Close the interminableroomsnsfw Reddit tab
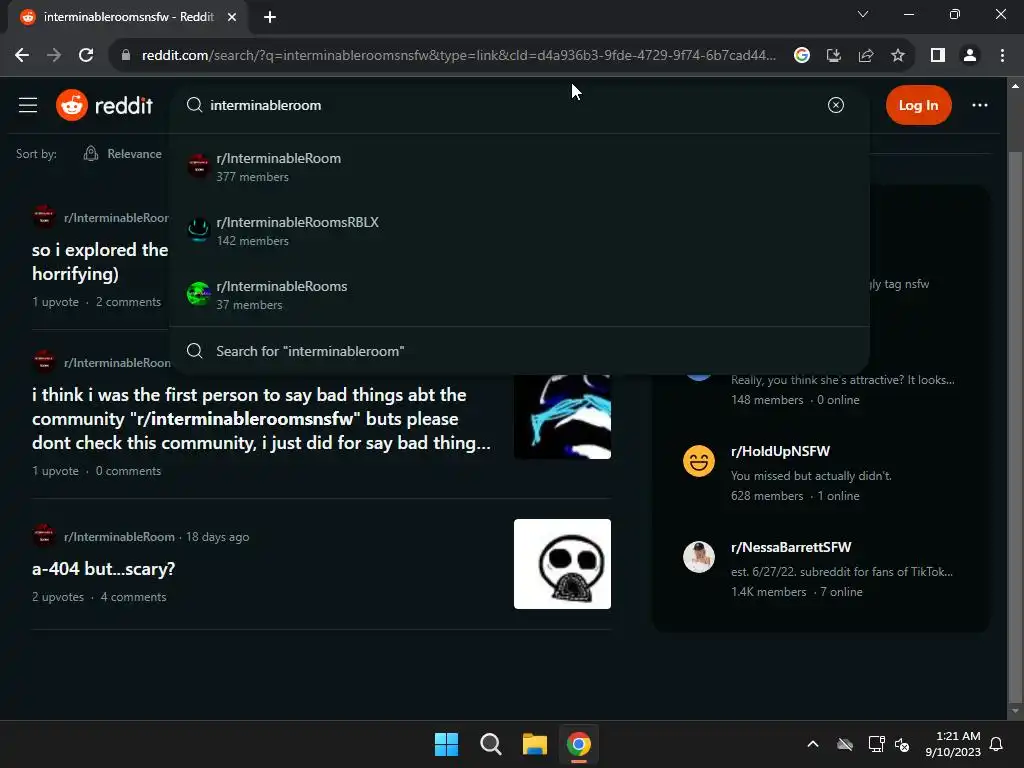This screenshot has width=1024, height=768. pos(231,17)
